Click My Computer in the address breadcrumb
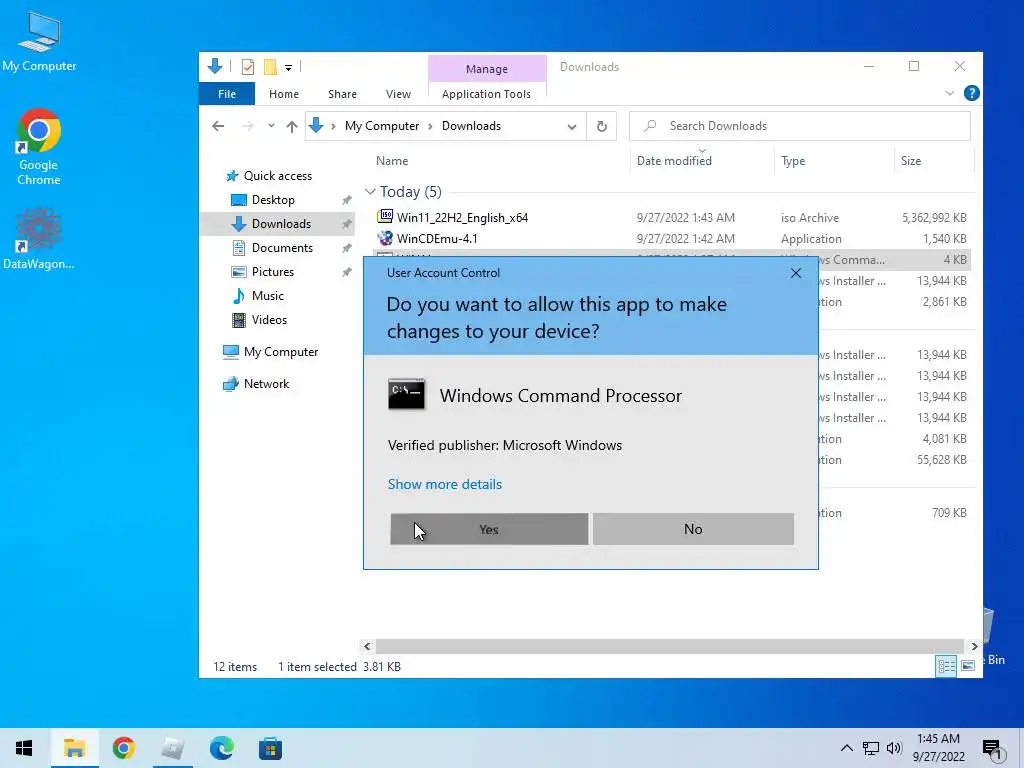 coord(382,126)
